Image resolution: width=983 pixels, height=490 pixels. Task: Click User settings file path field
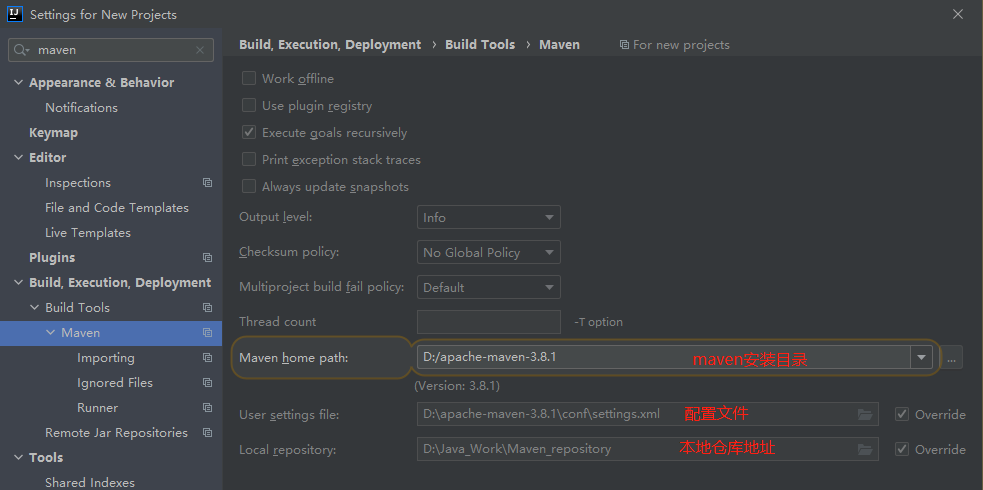point(648,414)
